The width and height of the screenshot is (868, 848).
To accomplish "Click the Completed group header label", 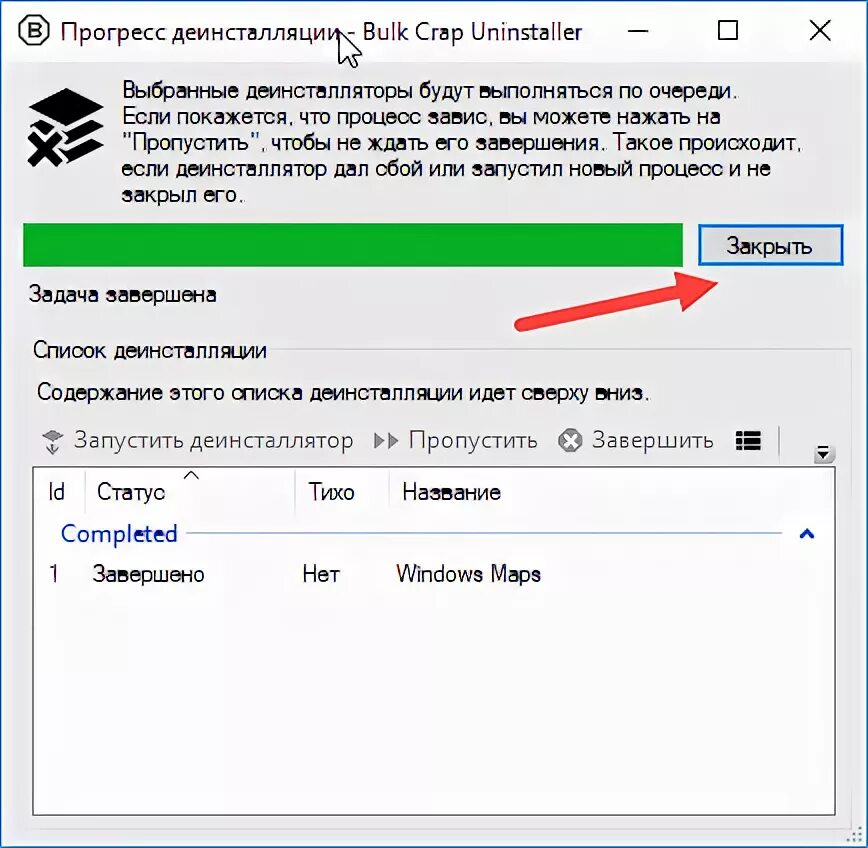I will [x=119, y=534].
